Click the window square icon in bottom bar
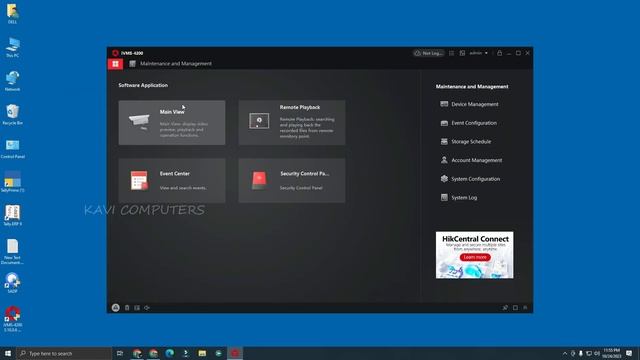Image resolution: width=640 pixels, height=360 pixels. [x=515, y=308]
